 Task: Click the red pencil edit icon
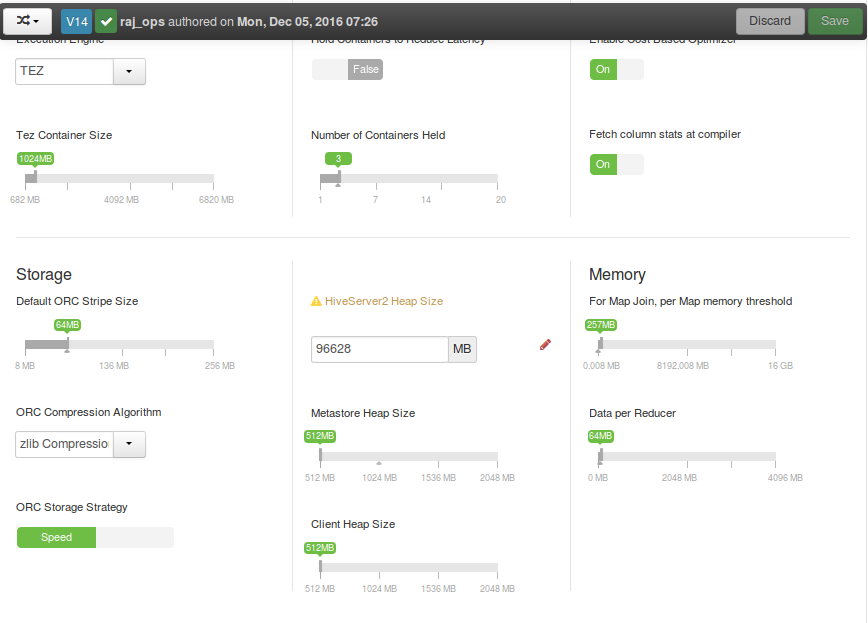click(545, 345)
